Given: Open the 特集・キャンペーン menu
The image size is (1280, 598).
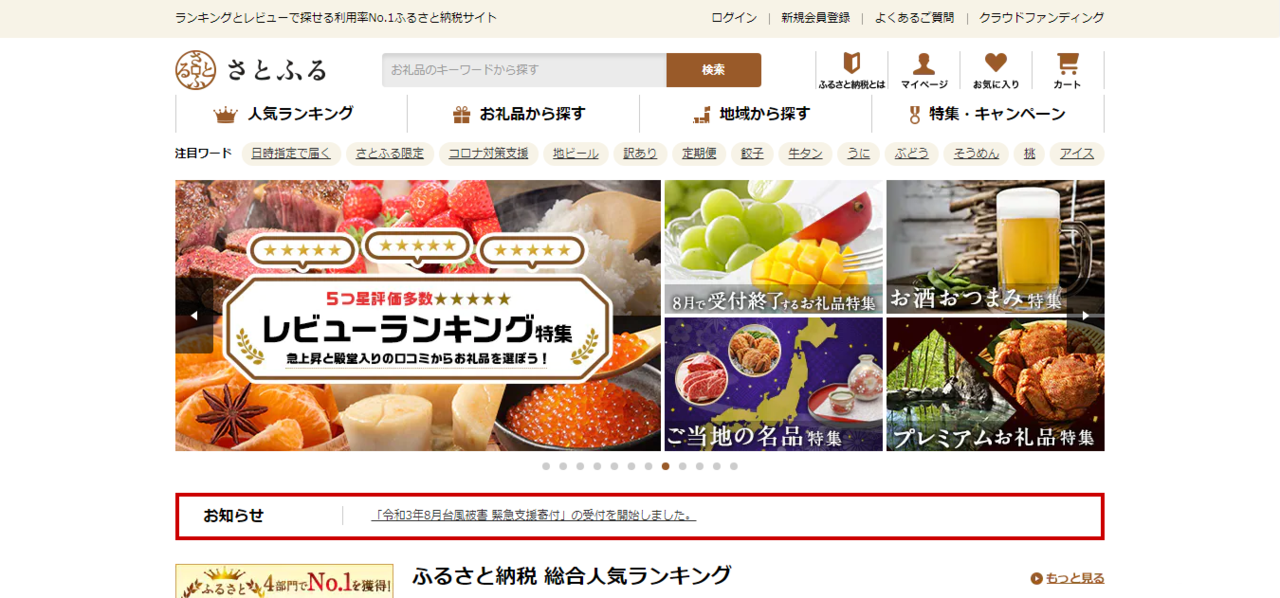Looking at the screenshot, I should pos(987,114).
